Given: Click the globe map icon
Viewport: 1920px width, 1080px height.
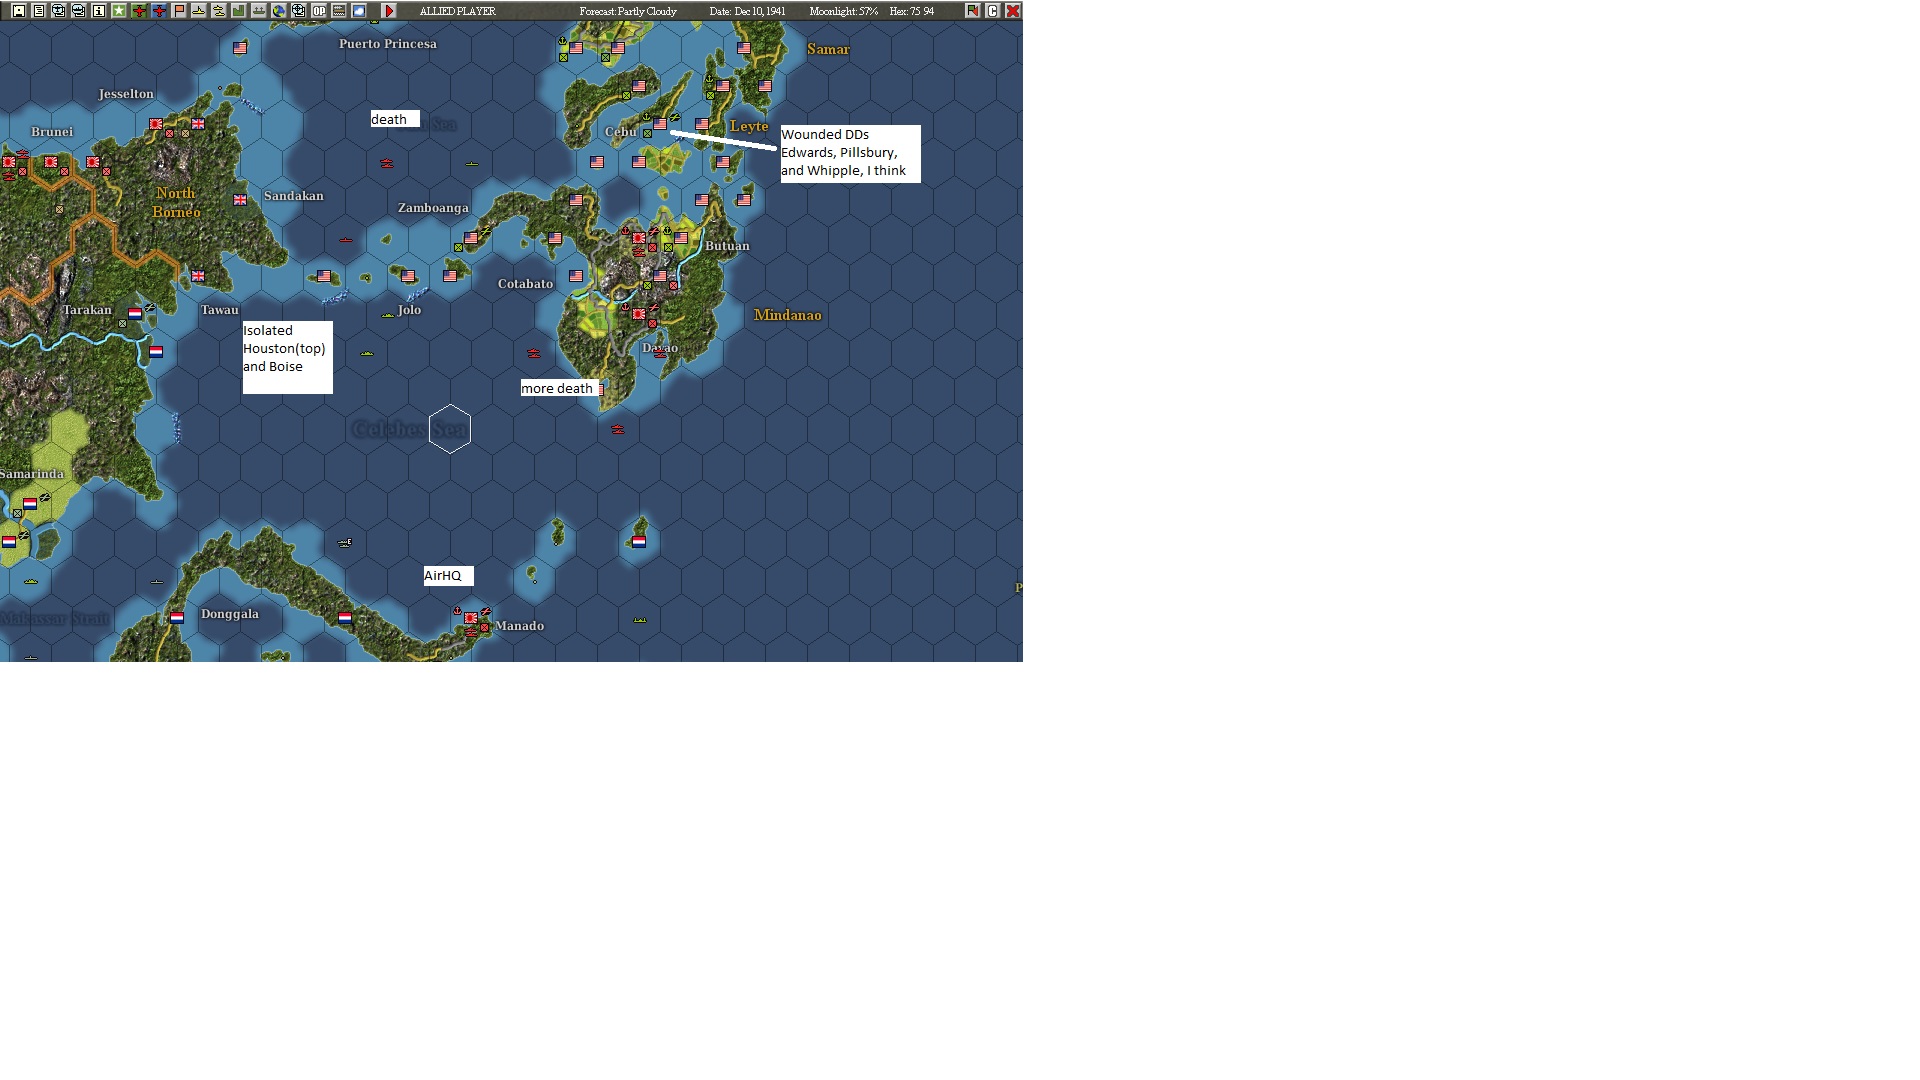Looking at the screenshot, I should 279,11.
